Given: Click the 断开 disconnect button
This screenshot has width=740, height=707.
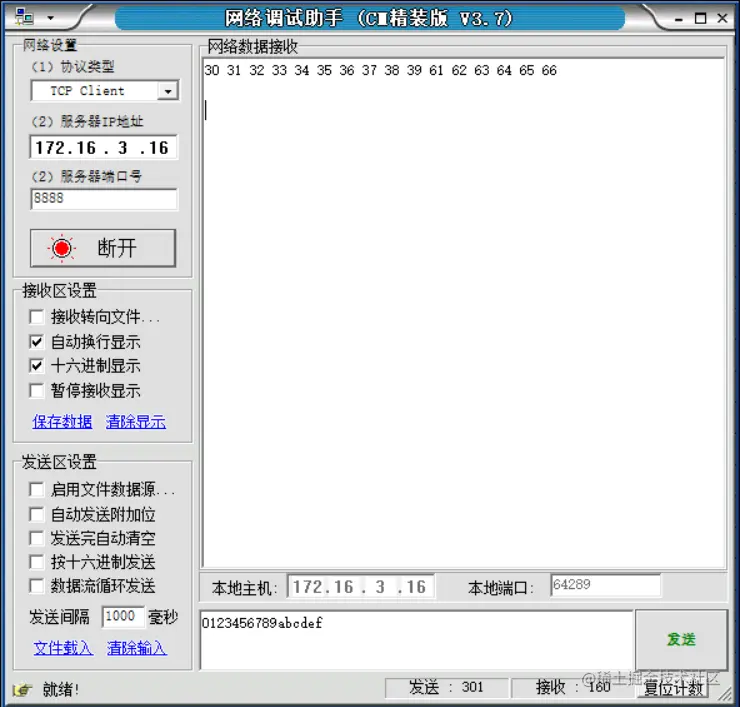Looking at the screenshot, I should click(103, 248).
